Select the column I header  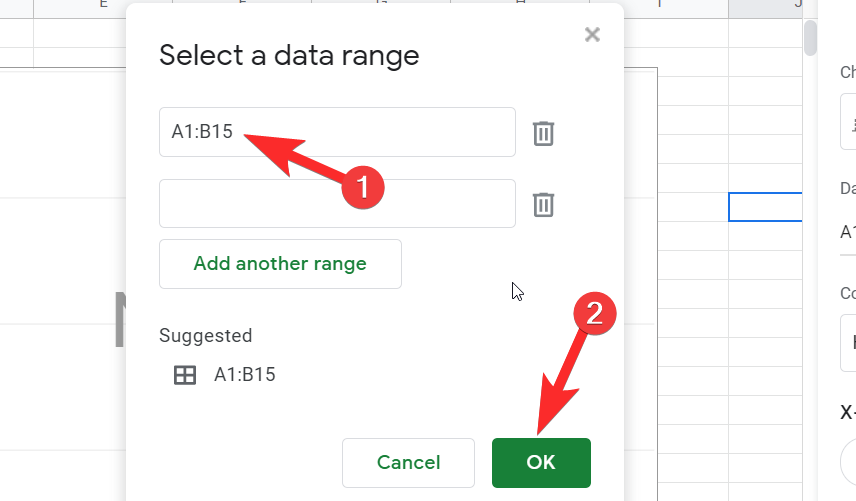[659, 6]
